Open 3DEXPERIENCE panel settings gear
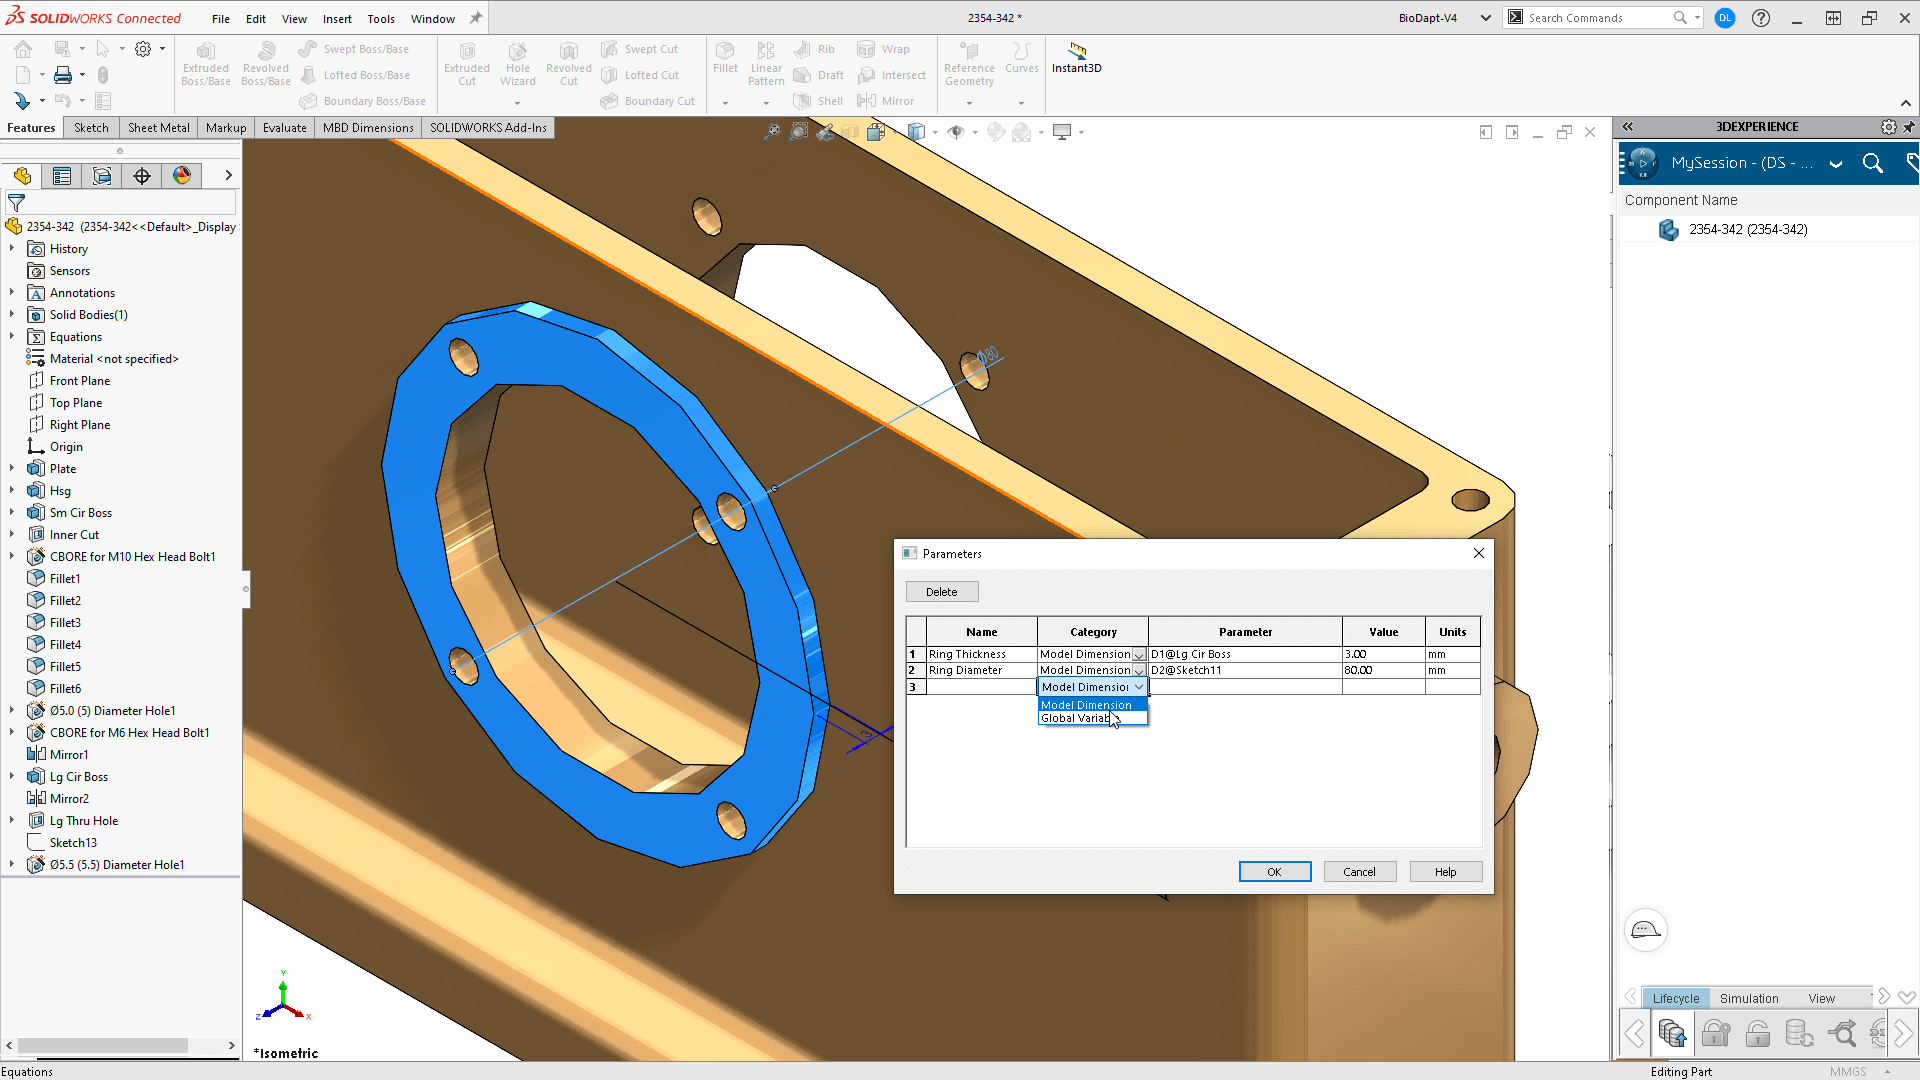This screenshot has height=1080, width=1920. coord(1888,127)
